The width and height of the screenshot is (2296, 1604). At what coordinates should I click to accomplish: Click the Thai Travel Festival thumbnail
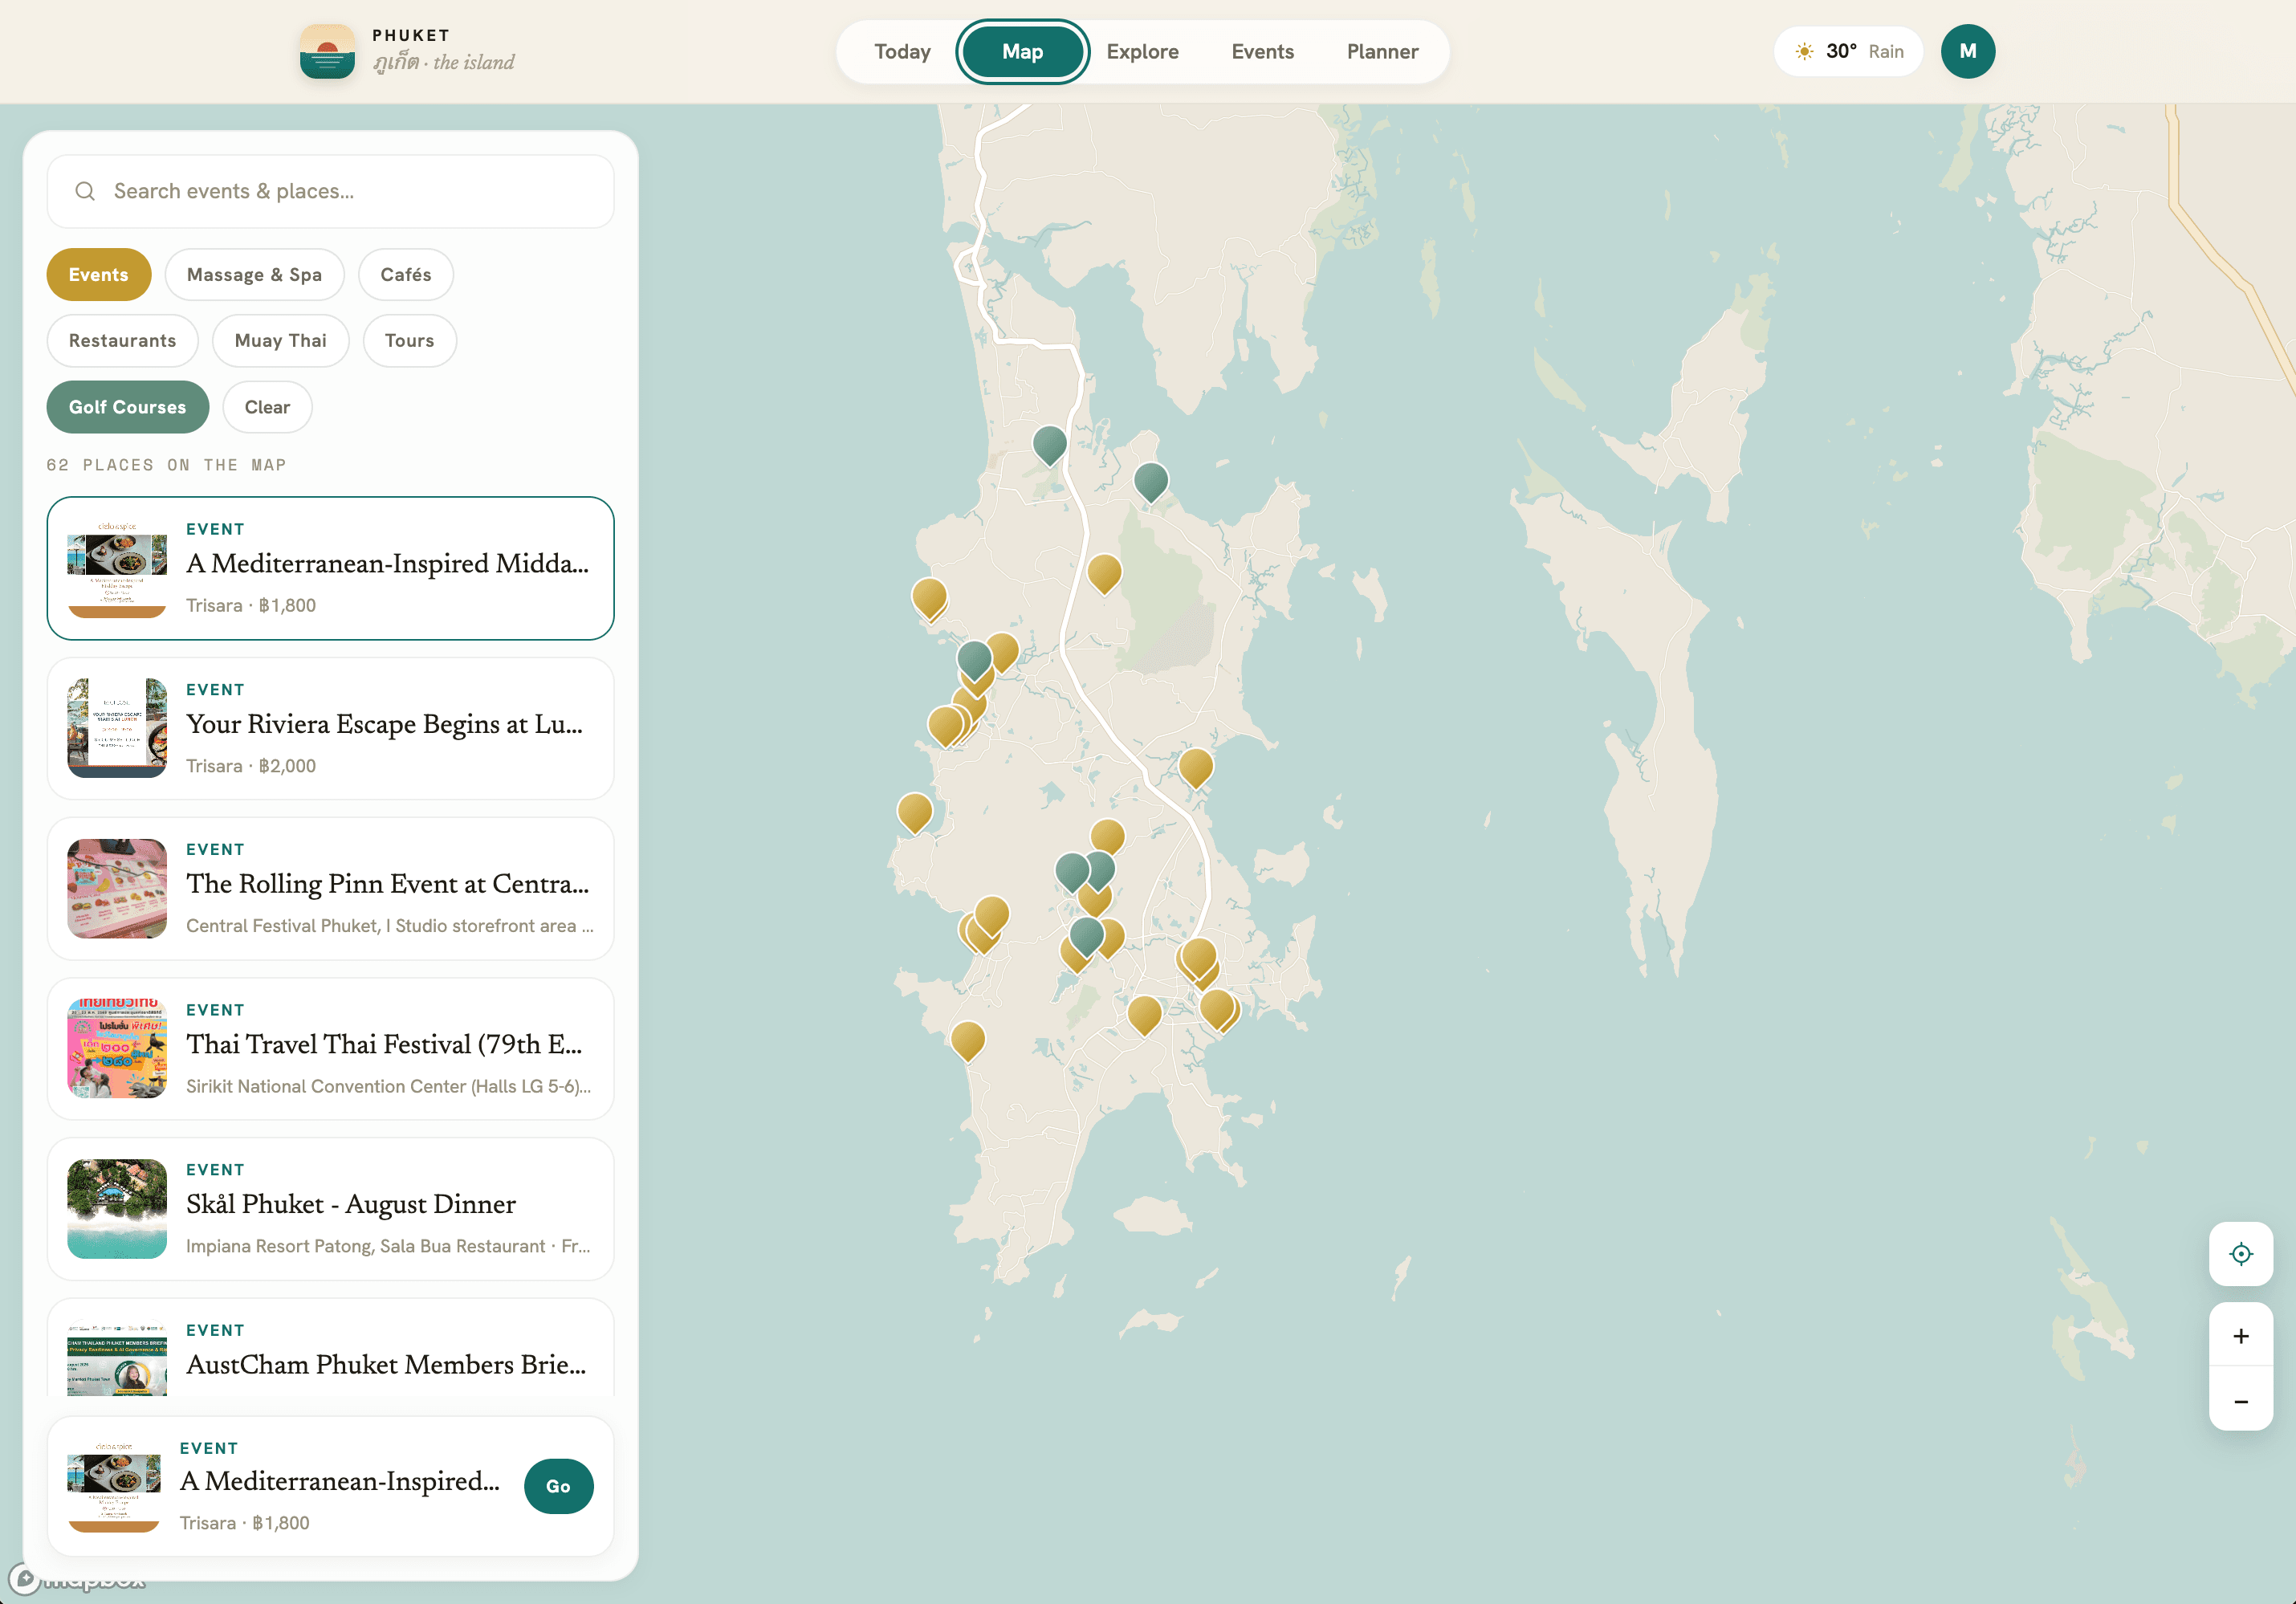click(117, 1048)
